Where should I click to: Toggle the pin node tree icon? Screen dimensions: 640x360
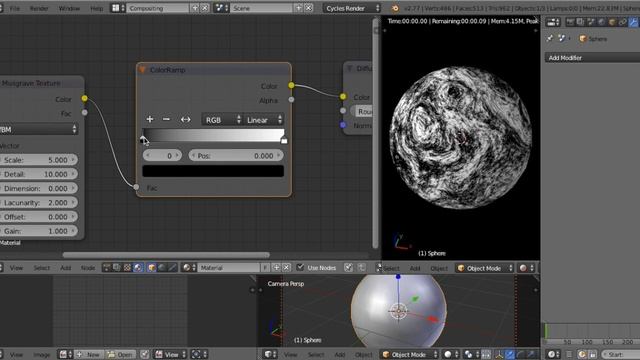coord(349,268)
